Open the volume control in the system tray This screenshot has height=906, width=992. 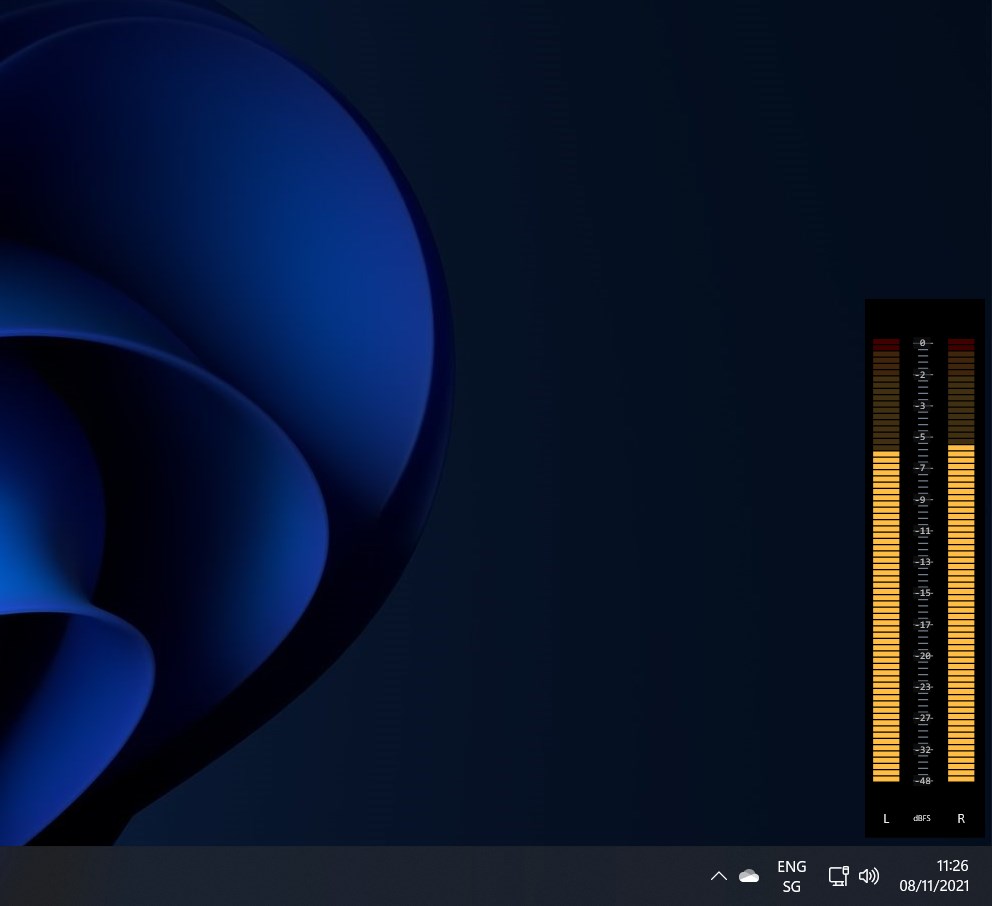point(868,876)
